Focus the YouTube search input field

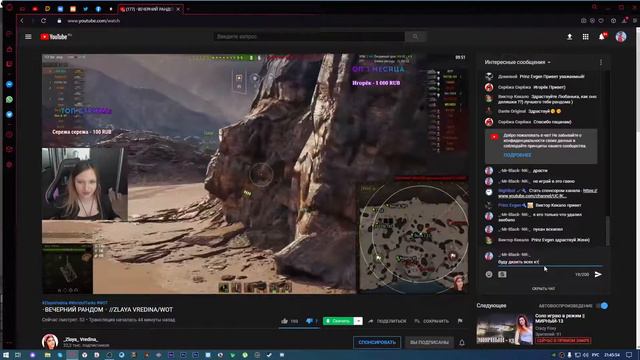tap(309, 37)
